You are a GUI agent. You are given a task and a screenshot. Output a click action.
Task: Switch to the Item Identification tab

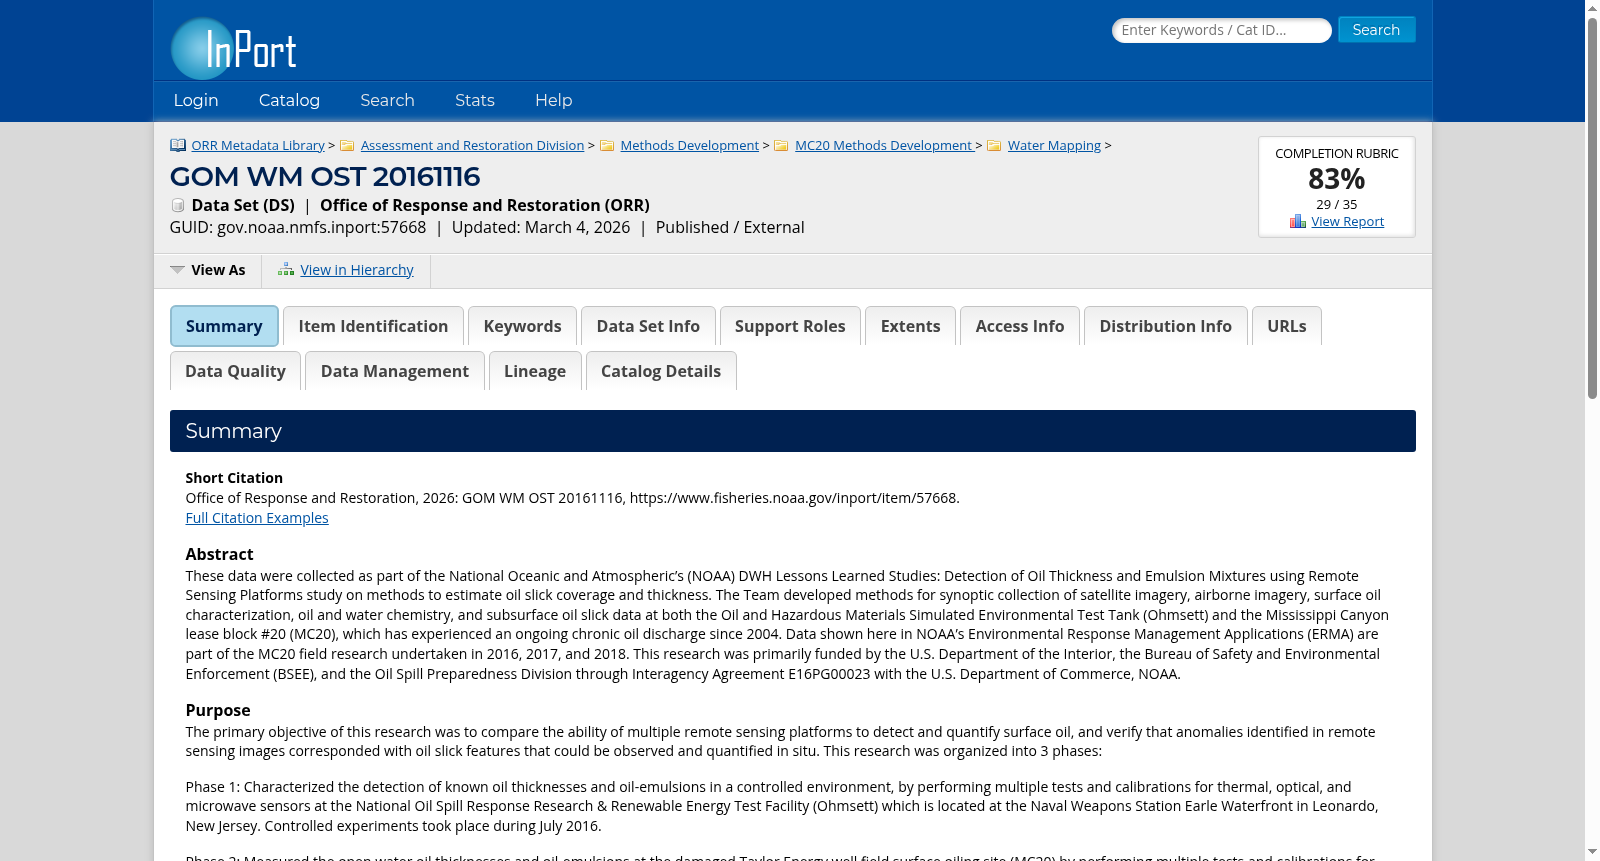(x=373, y=326)
